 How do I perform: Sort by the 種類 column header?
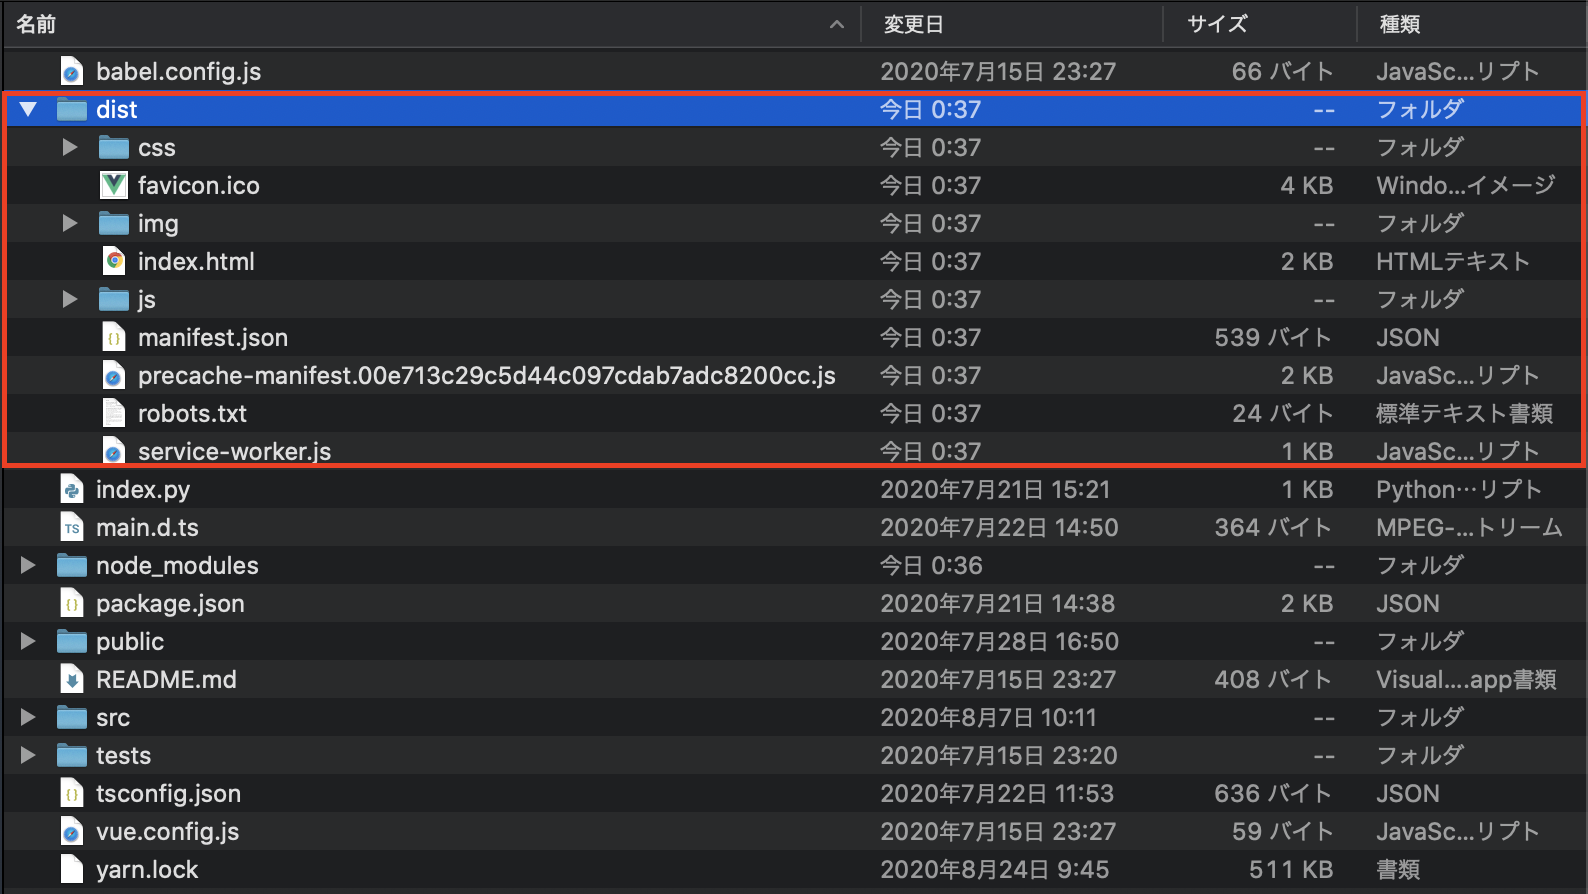point(1400,24)
